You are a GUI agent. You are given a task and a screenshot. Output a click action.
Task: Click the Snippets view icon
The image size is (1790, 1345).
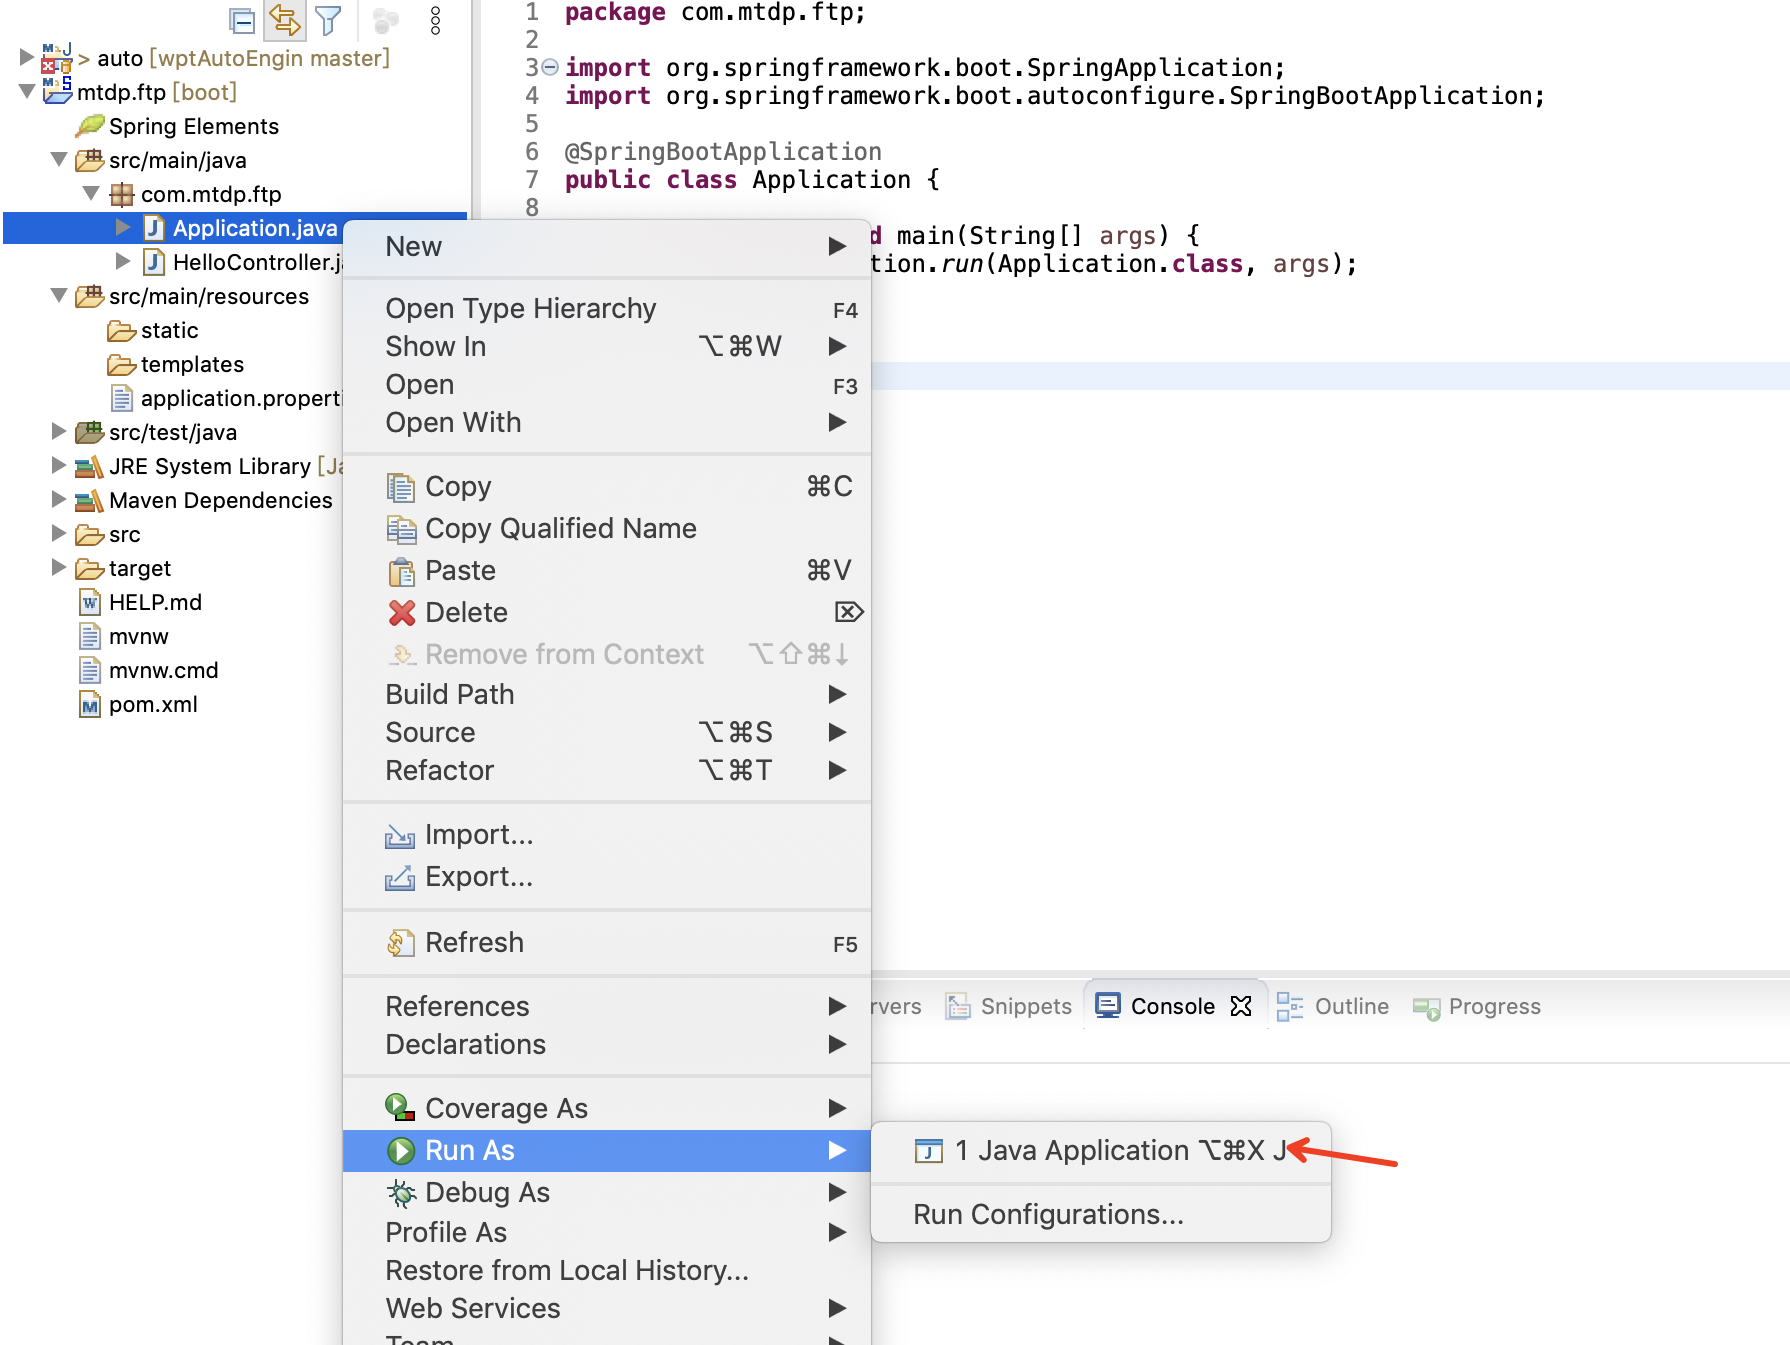coord(960,1006)
